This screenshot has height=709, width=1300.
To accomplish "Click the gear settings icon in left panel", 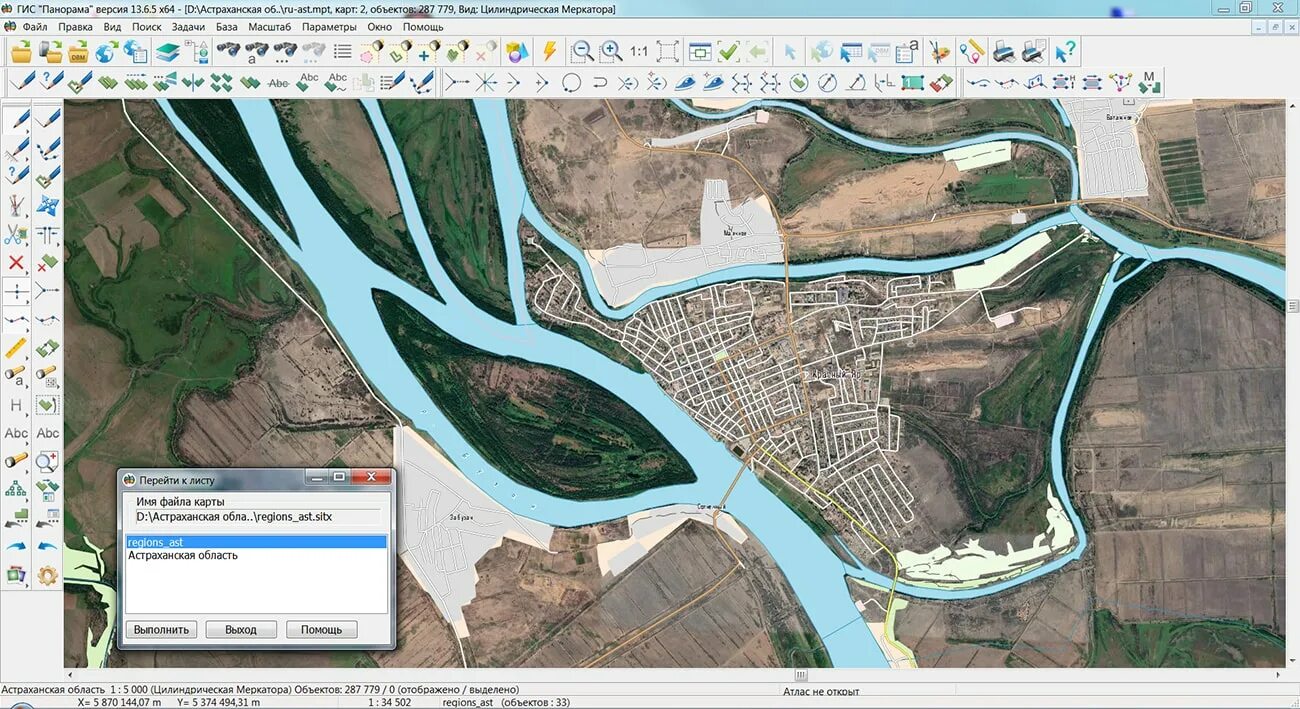I will [x=47, y=575].
